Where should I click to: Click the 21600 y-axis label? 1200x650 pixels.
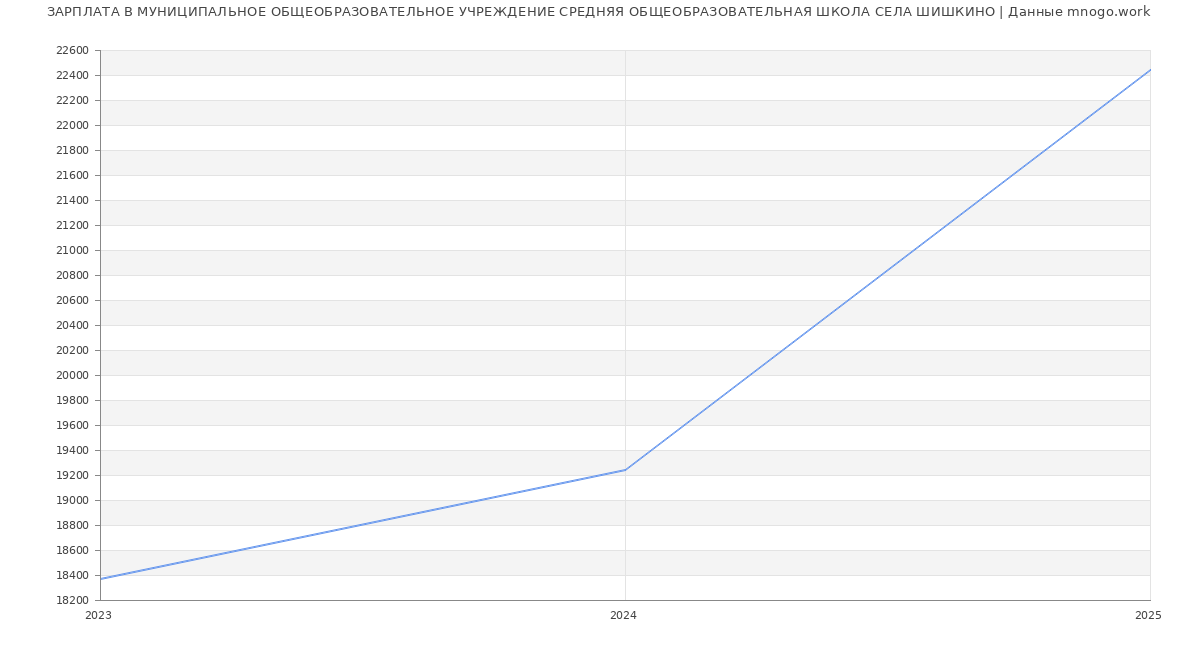72,176
